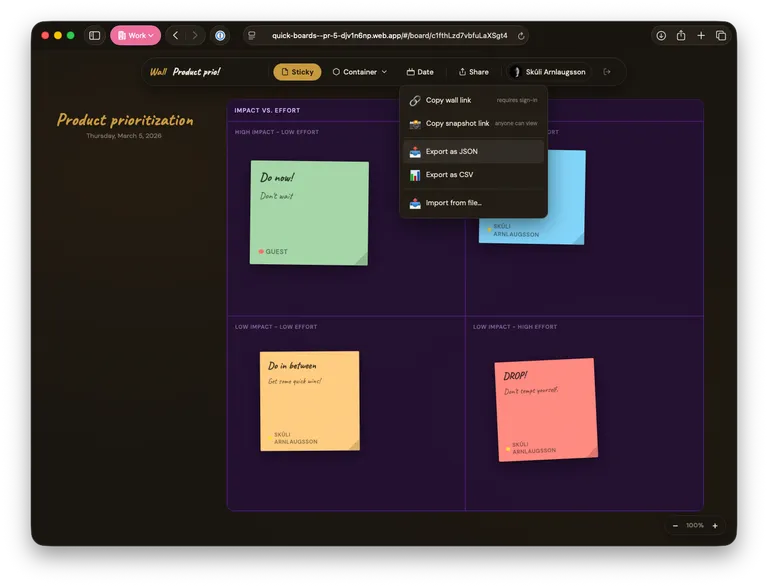Select the green Do now! sticky note
The image size is (768, 587).
click(x=309, y=213)
